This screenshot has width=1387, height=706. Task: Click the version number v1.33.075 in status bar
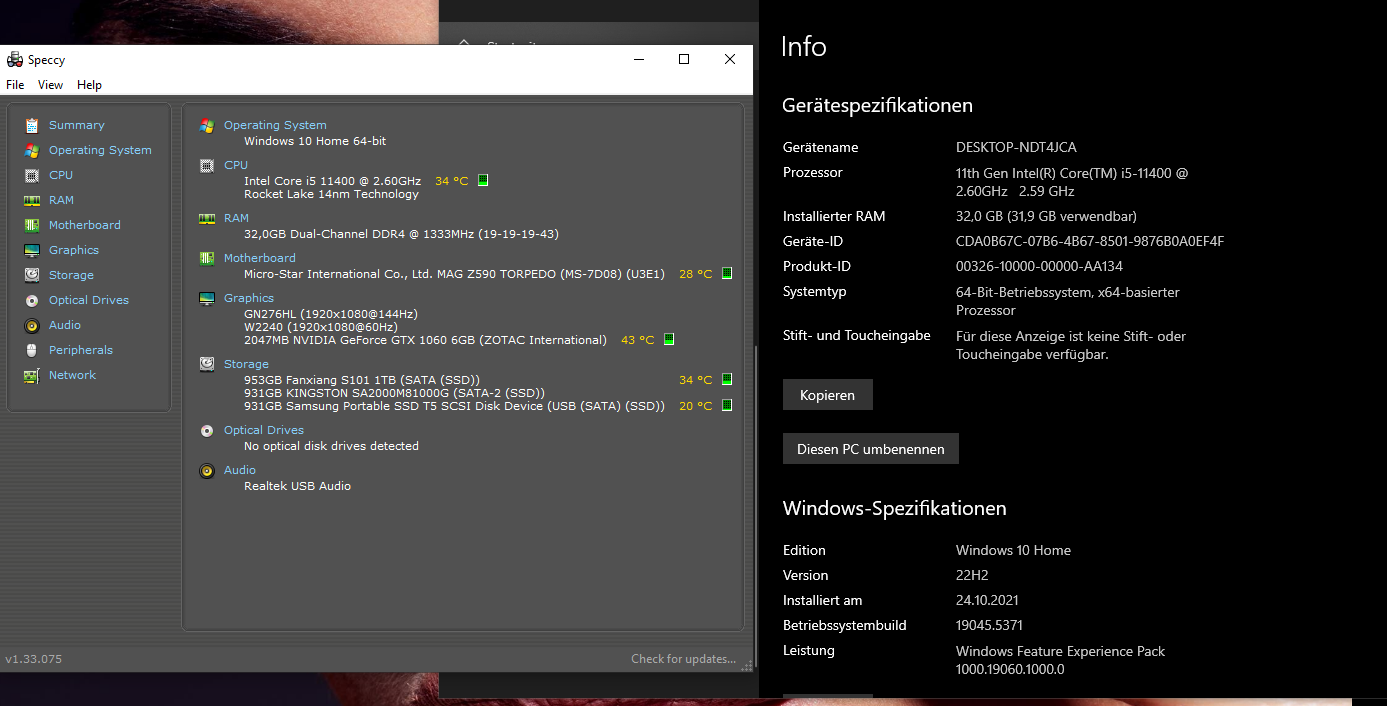(x=33, y=659)
